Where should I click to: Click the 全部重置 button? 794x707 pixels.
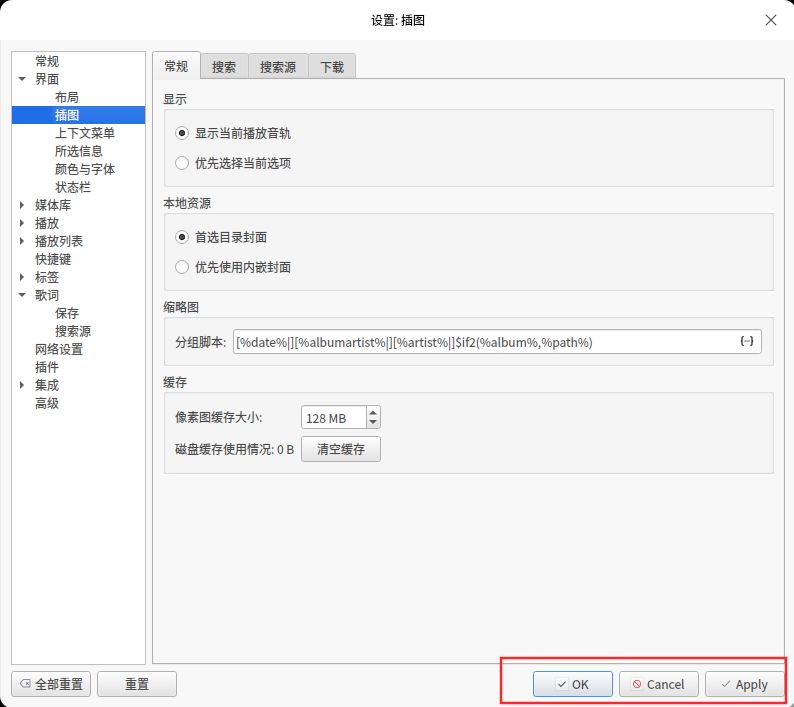pyautogui.click(x=51, y=684)
